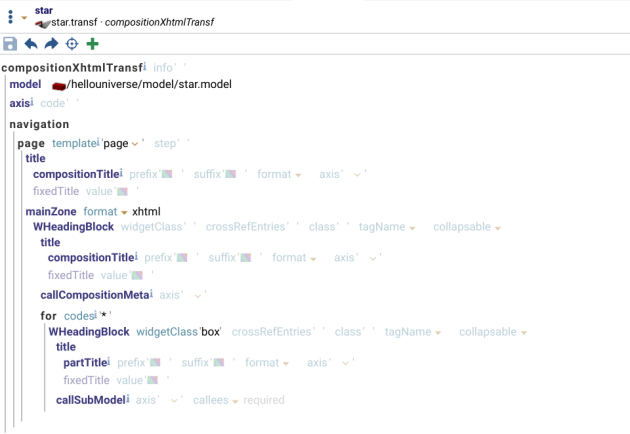This screenshot has height=434, width=630.
Task: Redo using the right arrow icon
Action: pos(51,43)
